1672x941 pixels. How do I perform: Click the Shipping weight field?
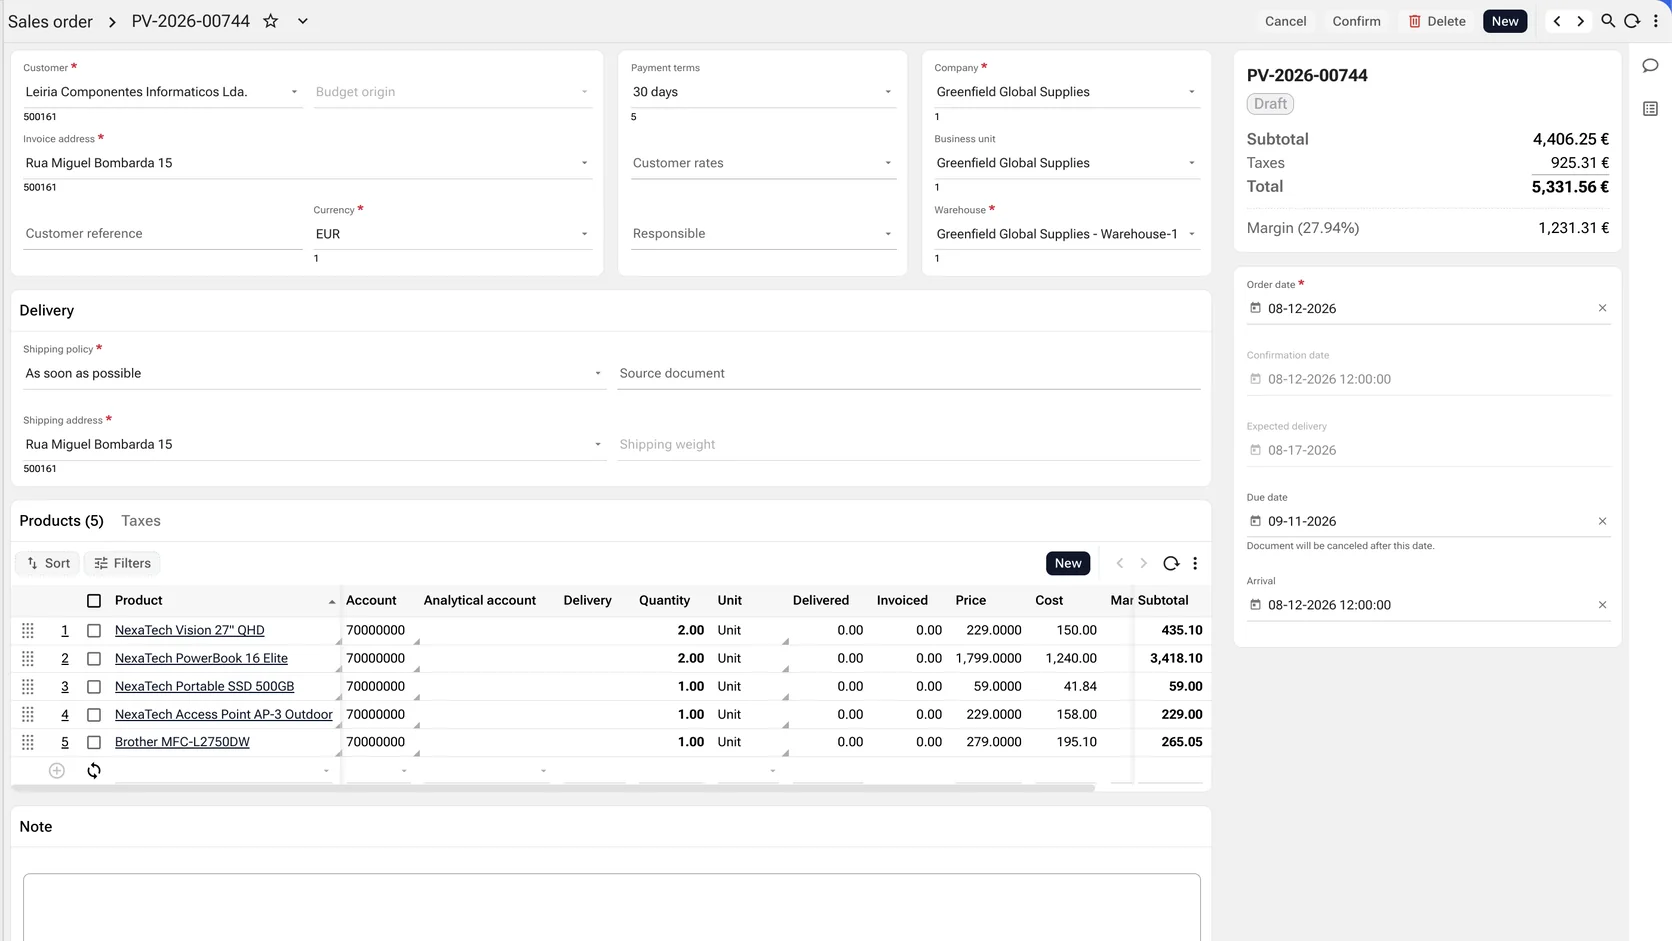(x=908, y=445)
